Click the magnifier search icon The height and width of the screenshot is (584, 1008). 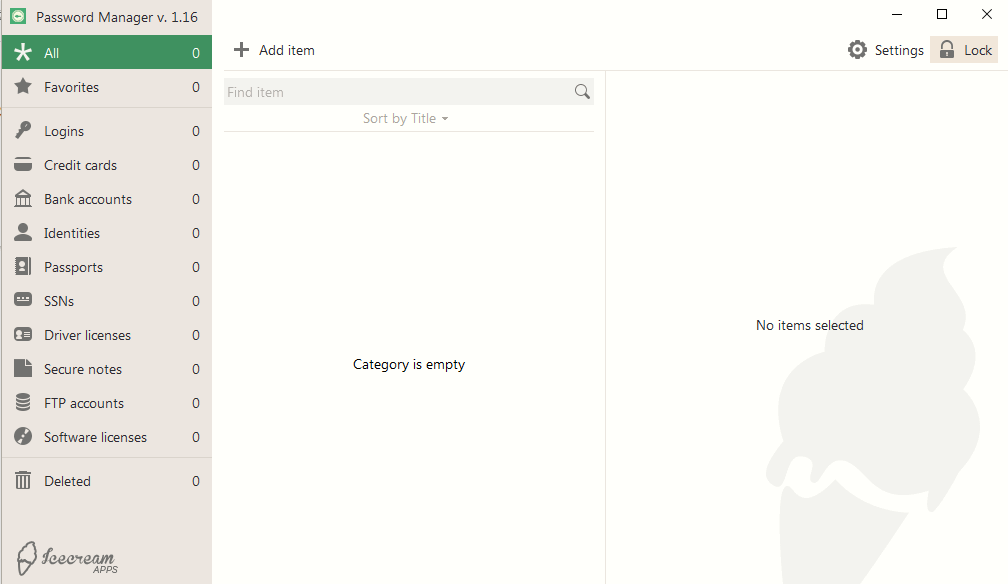click(x=582, y=92)
